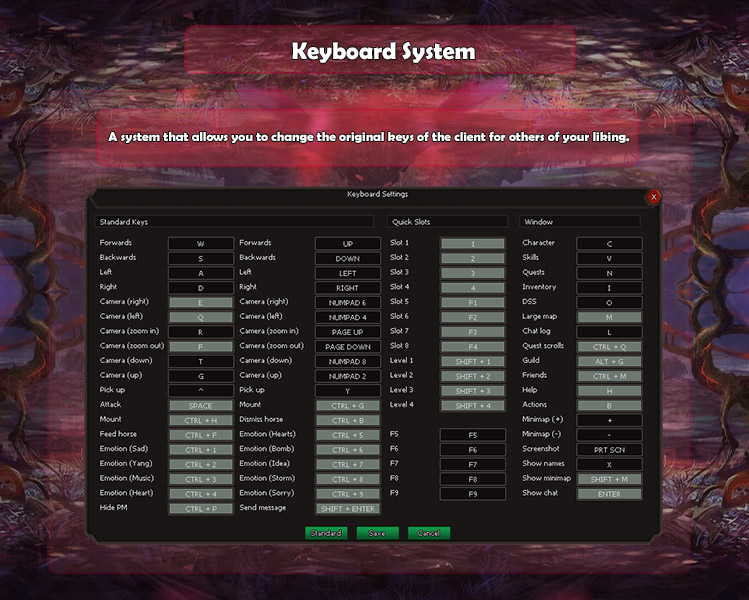Change the Inventory window key I
The image size is (749, 600).
pyautogui.click(x=609, y=288)
